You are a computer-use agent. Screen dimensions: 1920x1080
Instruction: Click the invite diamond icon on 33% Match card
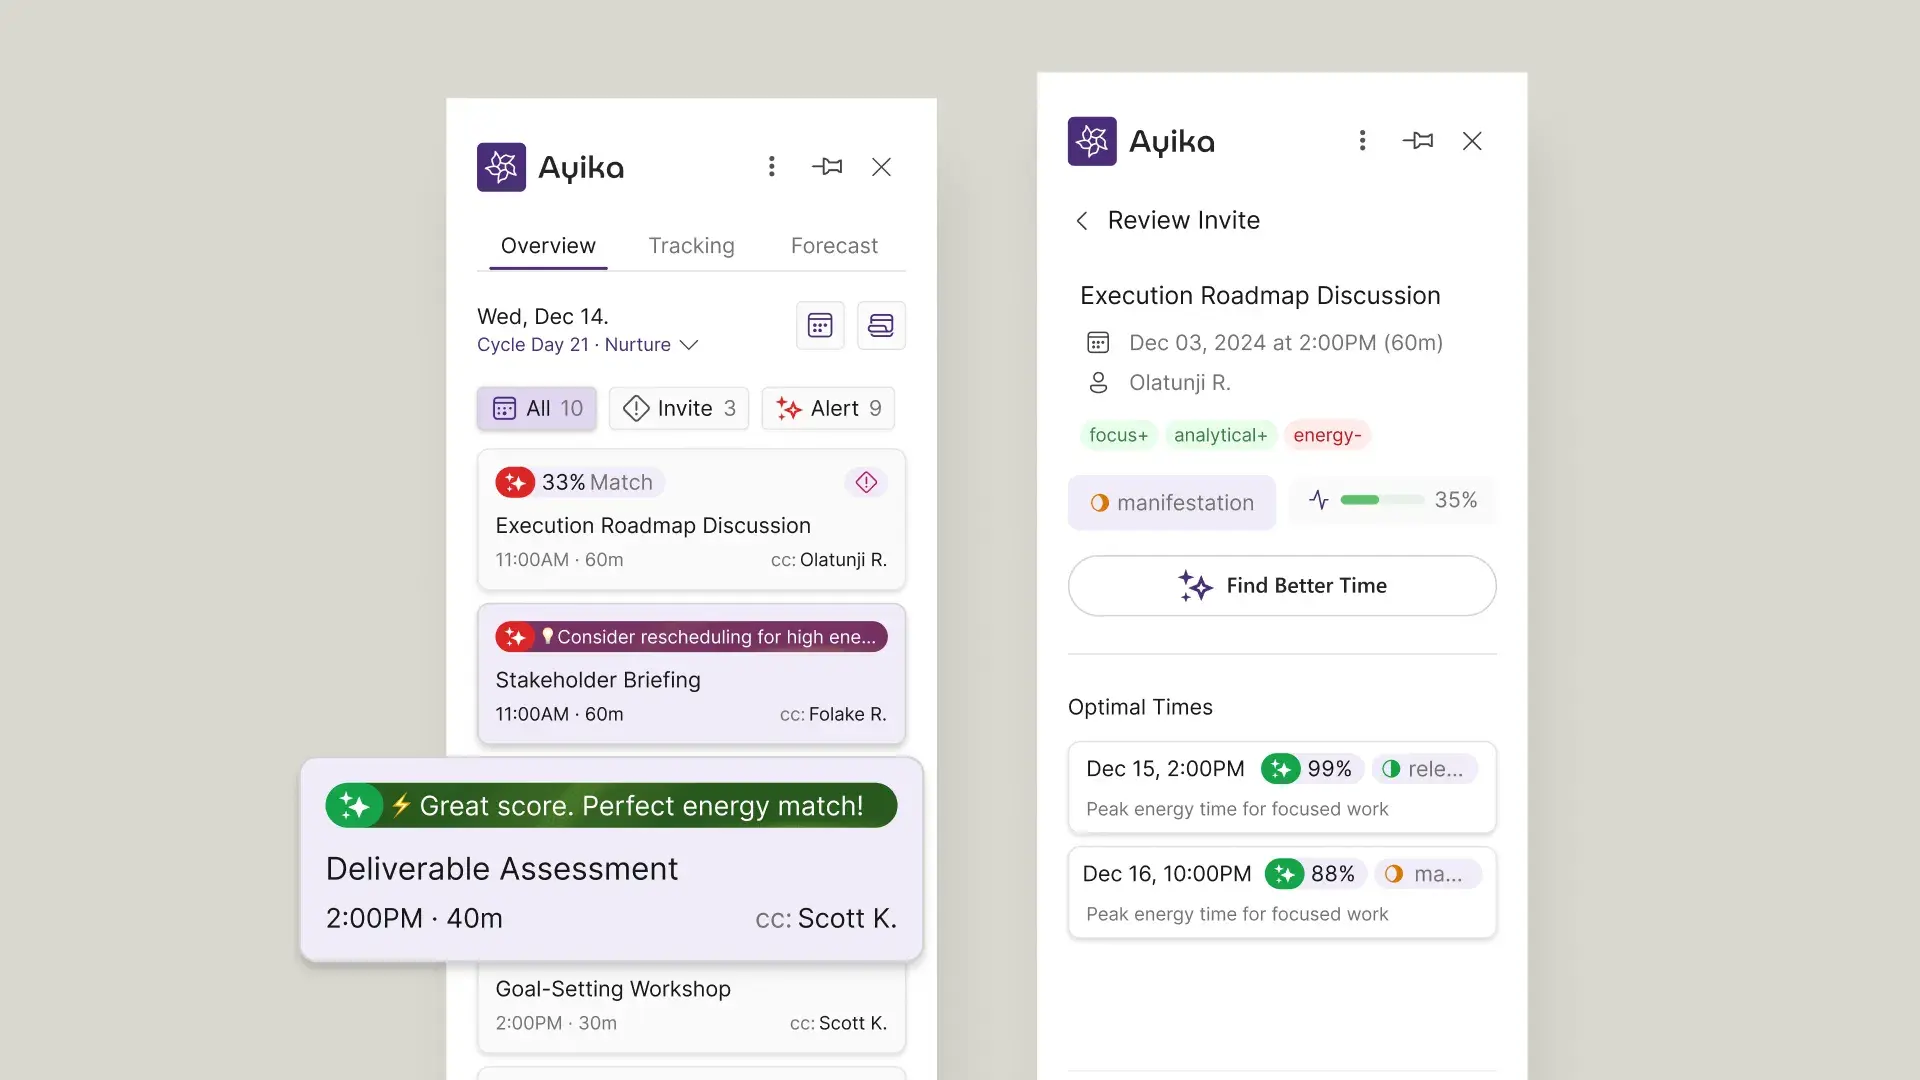pos(866,482)
